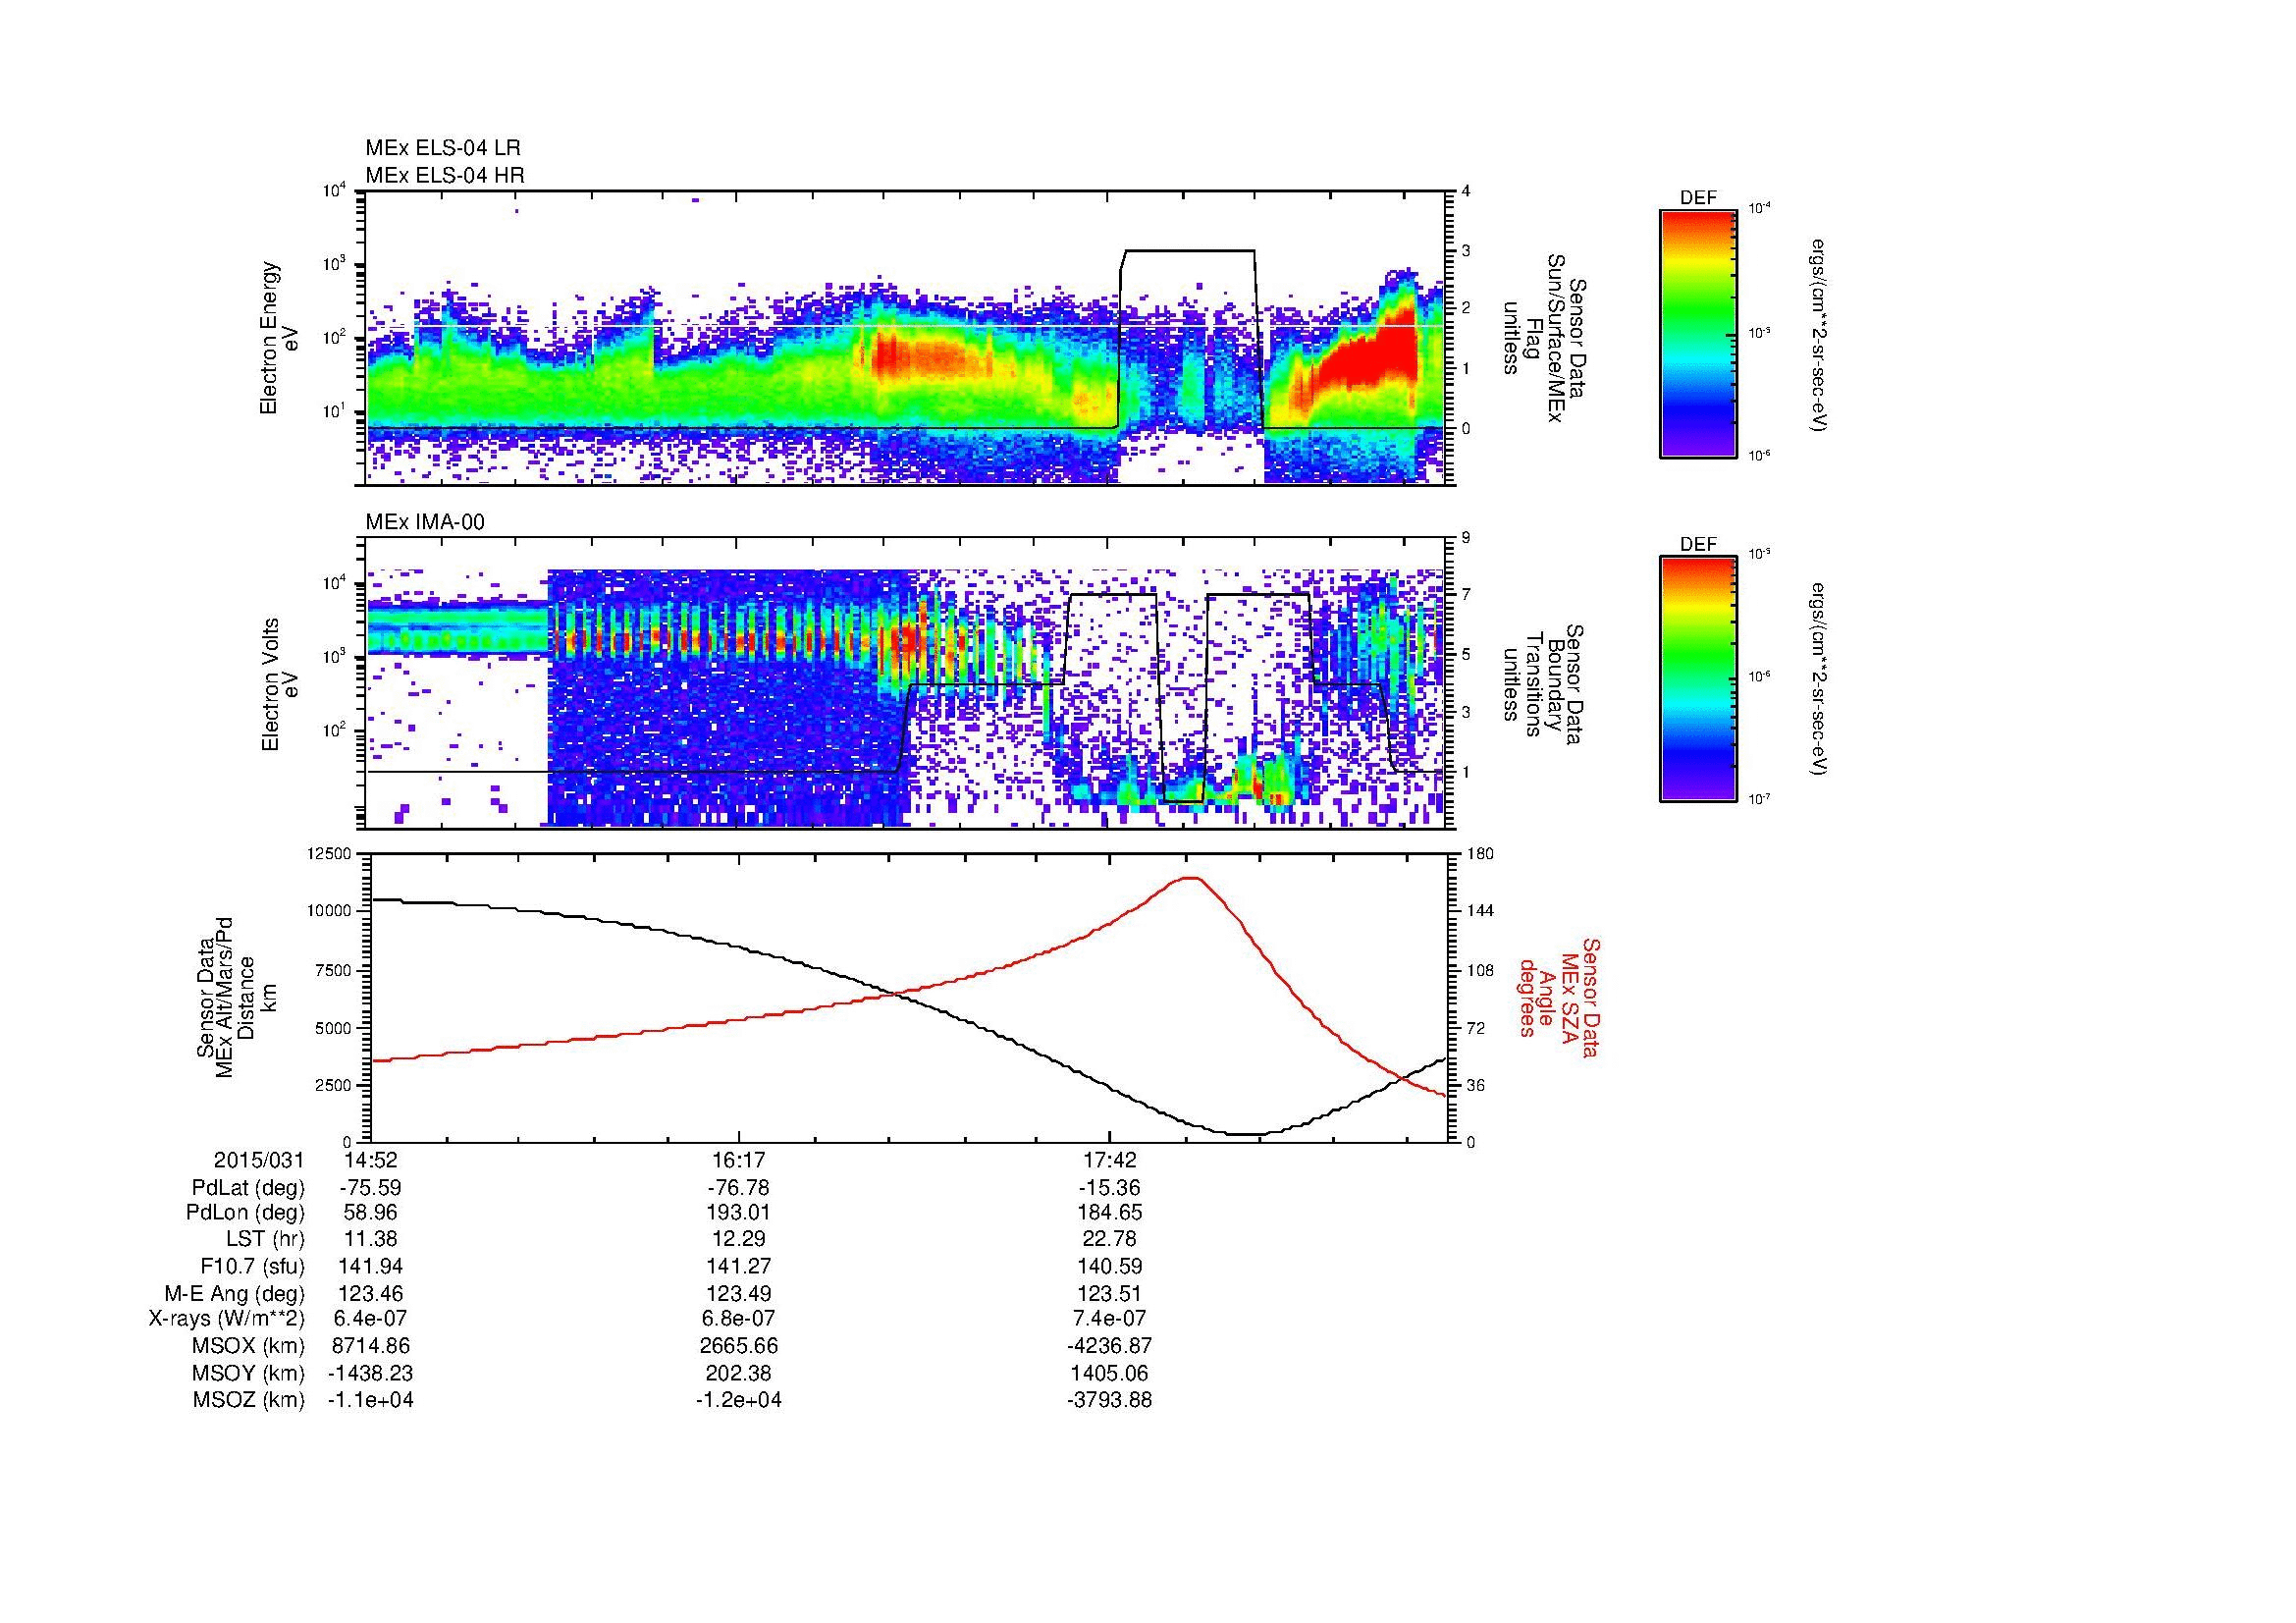Viewport: 2296px width, 1623px height.
Task: Click the MSOX value '-4236.87'
Action: pyautogui.click(x=1110, y=1346)
